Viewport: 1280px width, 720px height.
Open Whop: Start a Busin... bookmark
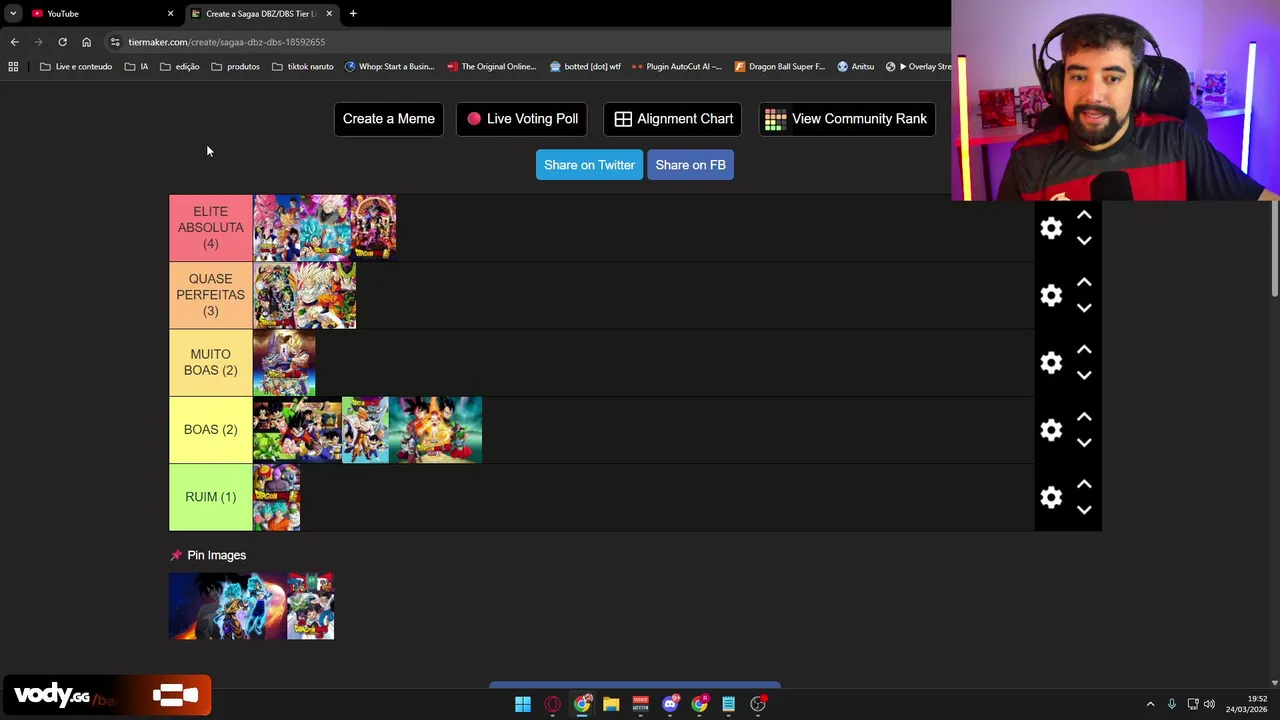(389, 67)
